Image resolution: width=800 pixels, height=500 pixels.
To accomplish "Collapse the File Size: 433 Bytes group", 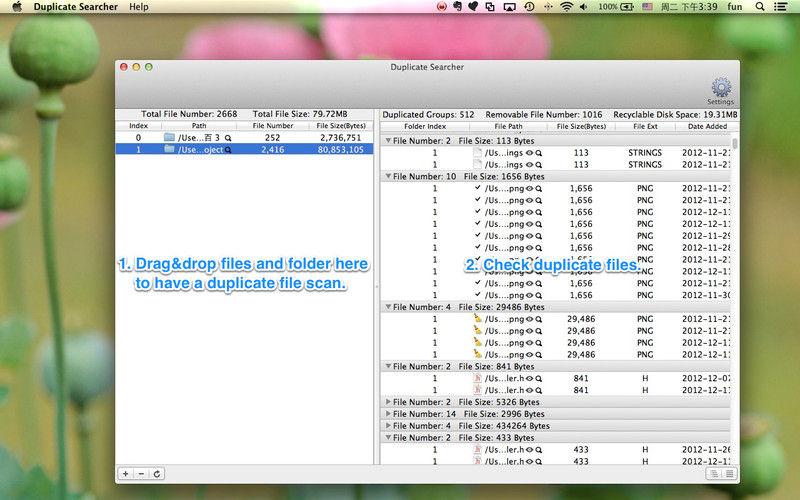I will pos(388,438).
